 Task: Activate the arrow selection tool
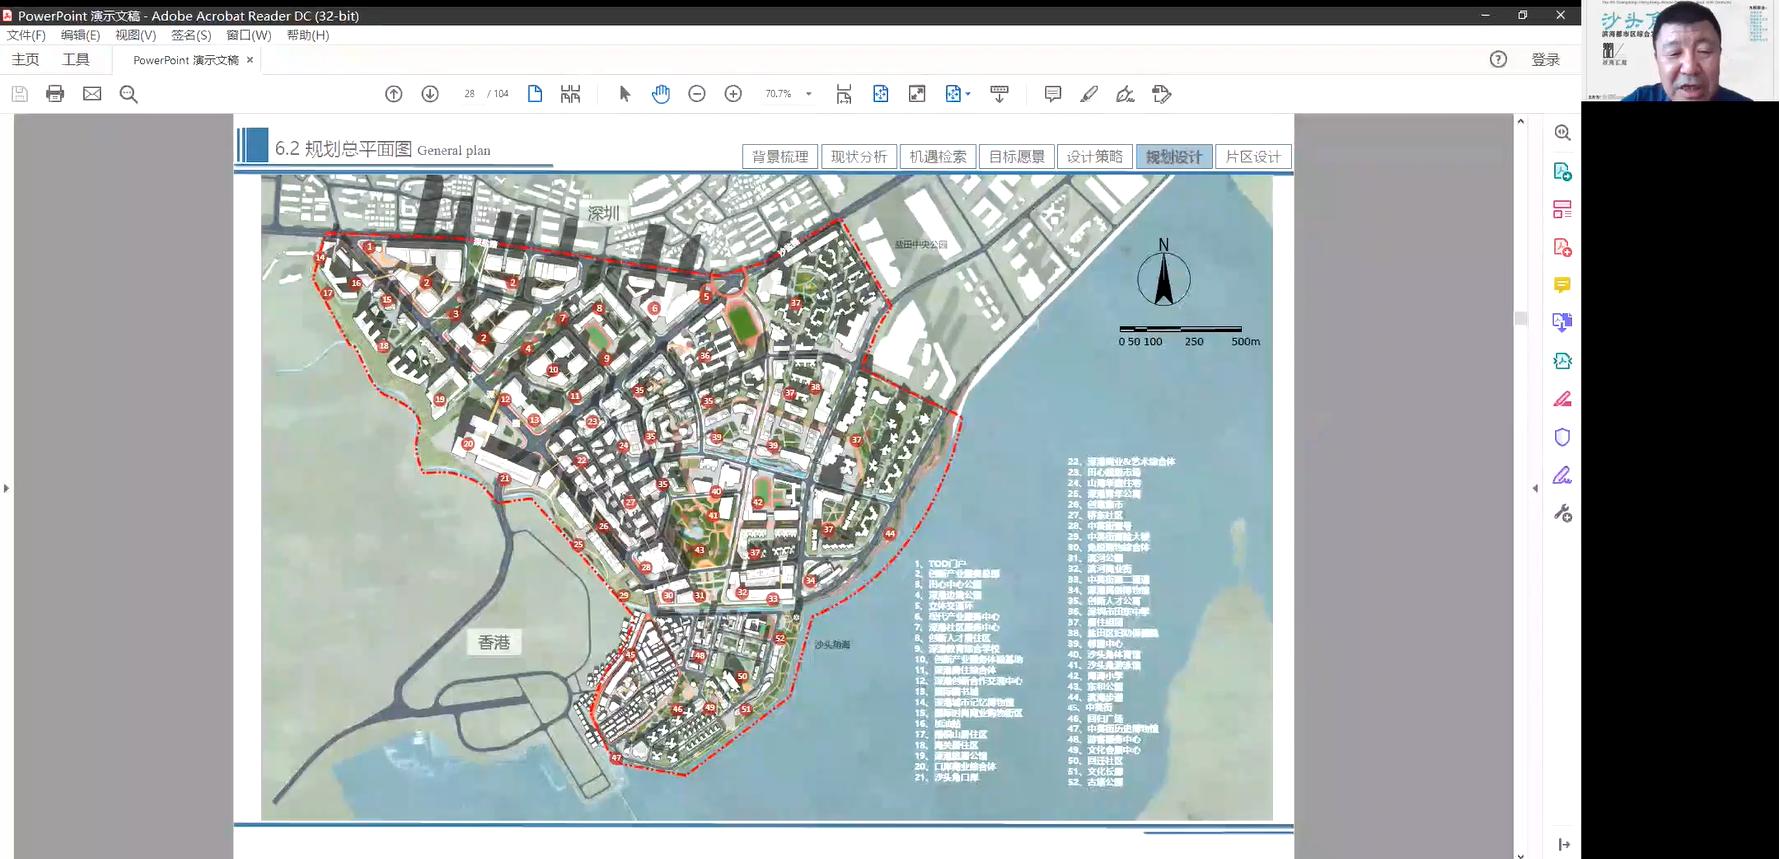click(x=625, y=94)
